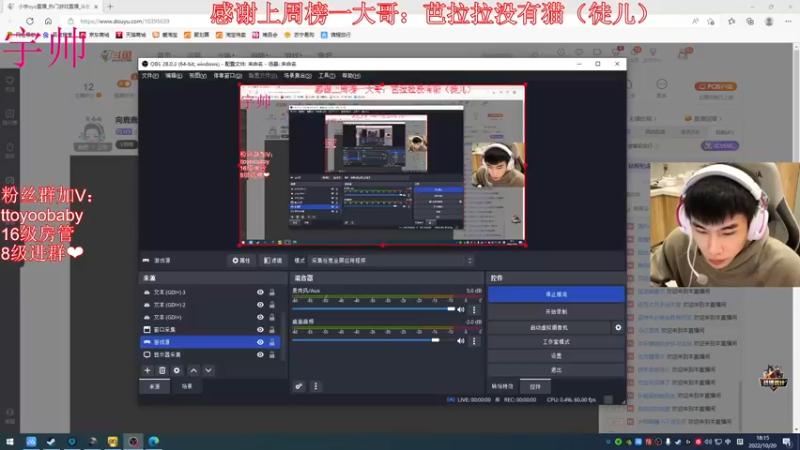Open 编辑(E) menu in OBS
Screen dimensions: 800x450
coord(173,76)
